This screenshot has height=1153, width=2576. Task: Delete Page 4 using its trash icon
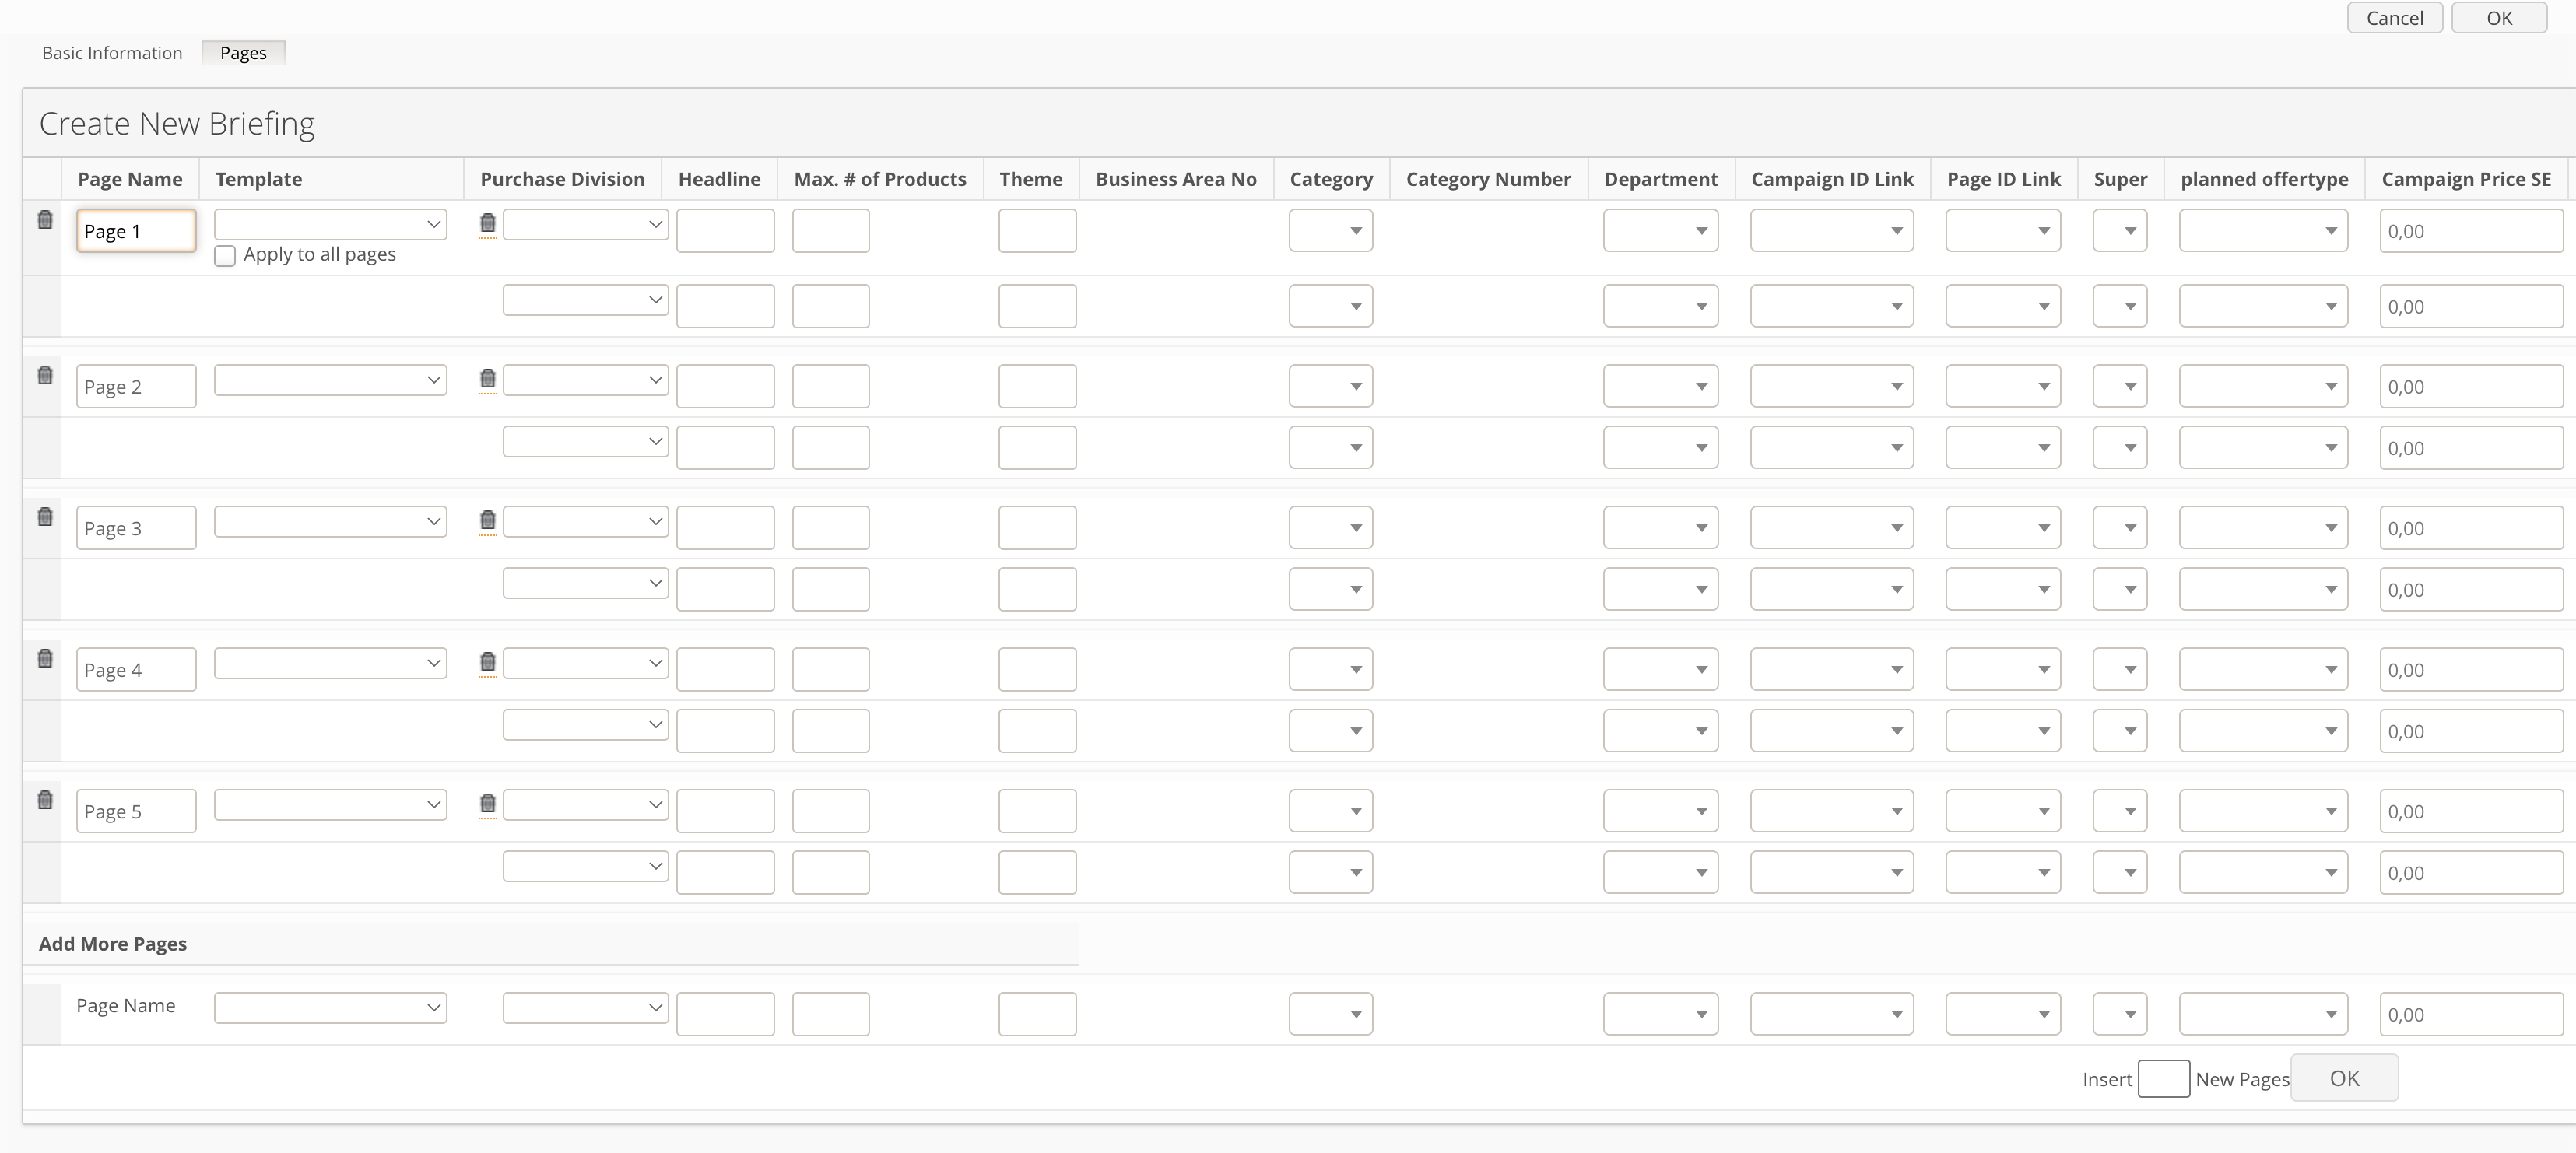tap(45, 658)
